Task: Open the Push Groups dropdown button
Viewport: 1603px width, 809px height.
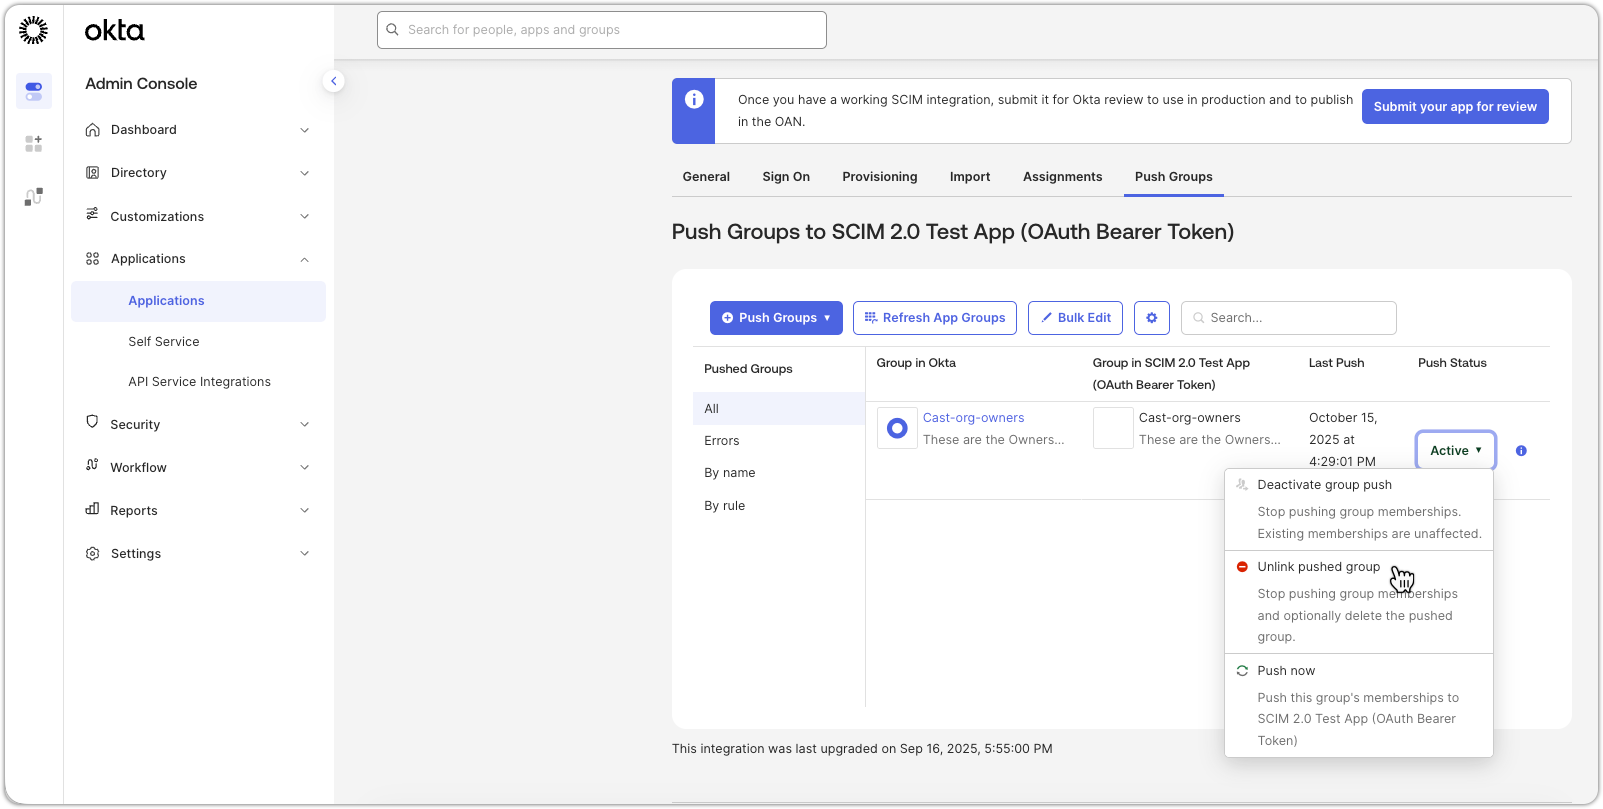Action: tap(776, 318)
